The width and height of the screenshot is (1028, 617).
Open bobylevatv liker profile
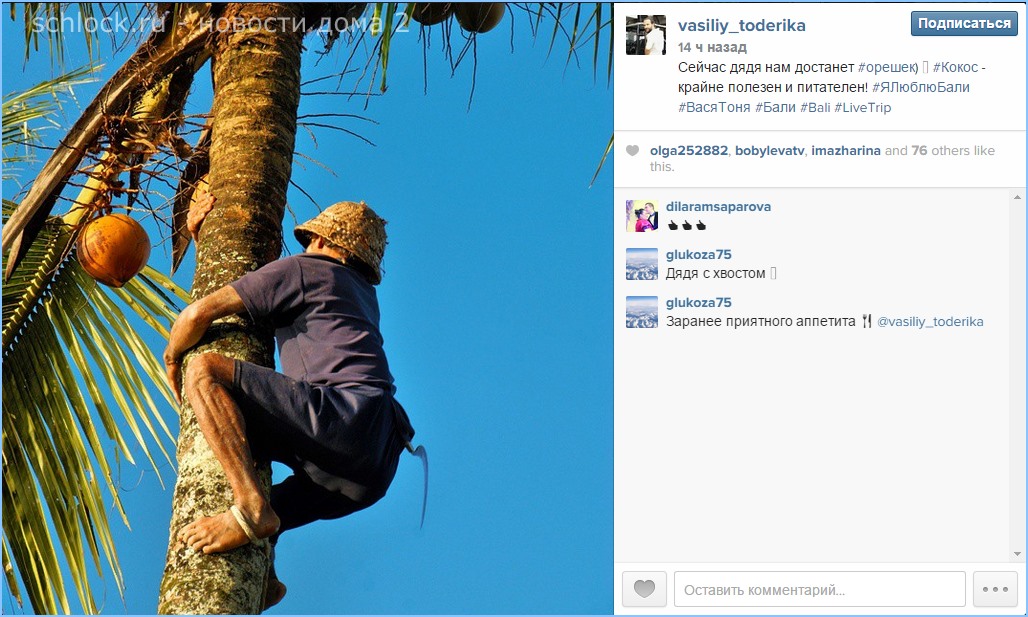[x=769, y=151]
